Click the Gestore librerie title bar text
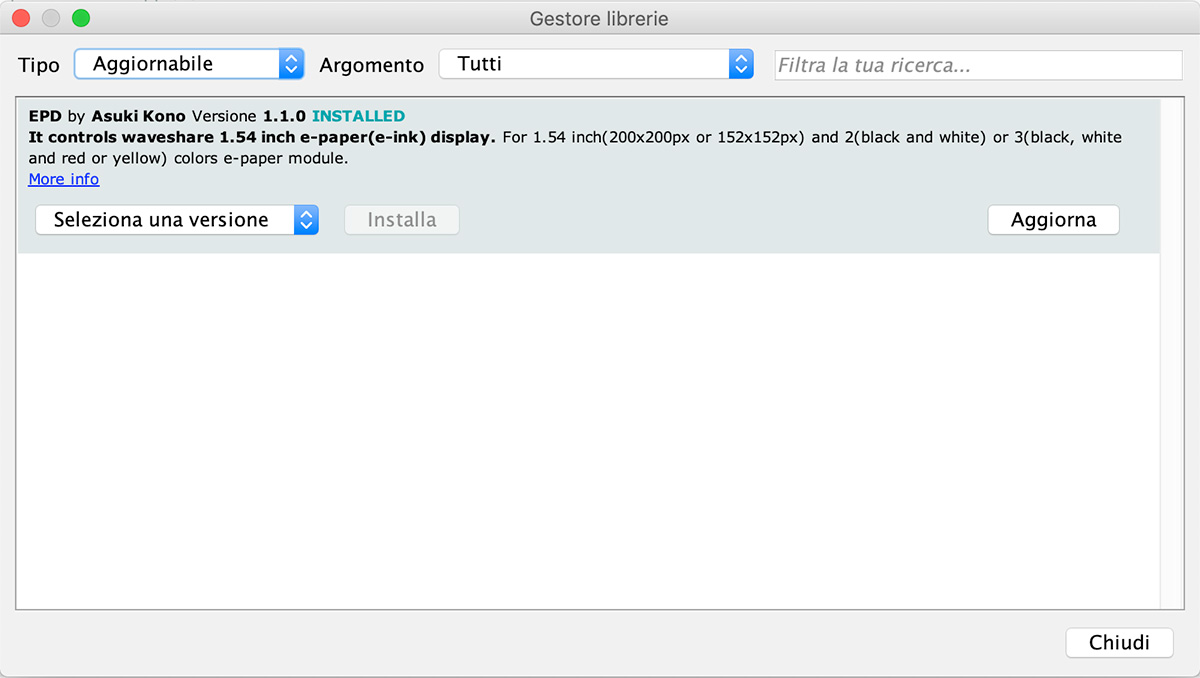This screenshot has width=1200, height=678. coord(599,19)
